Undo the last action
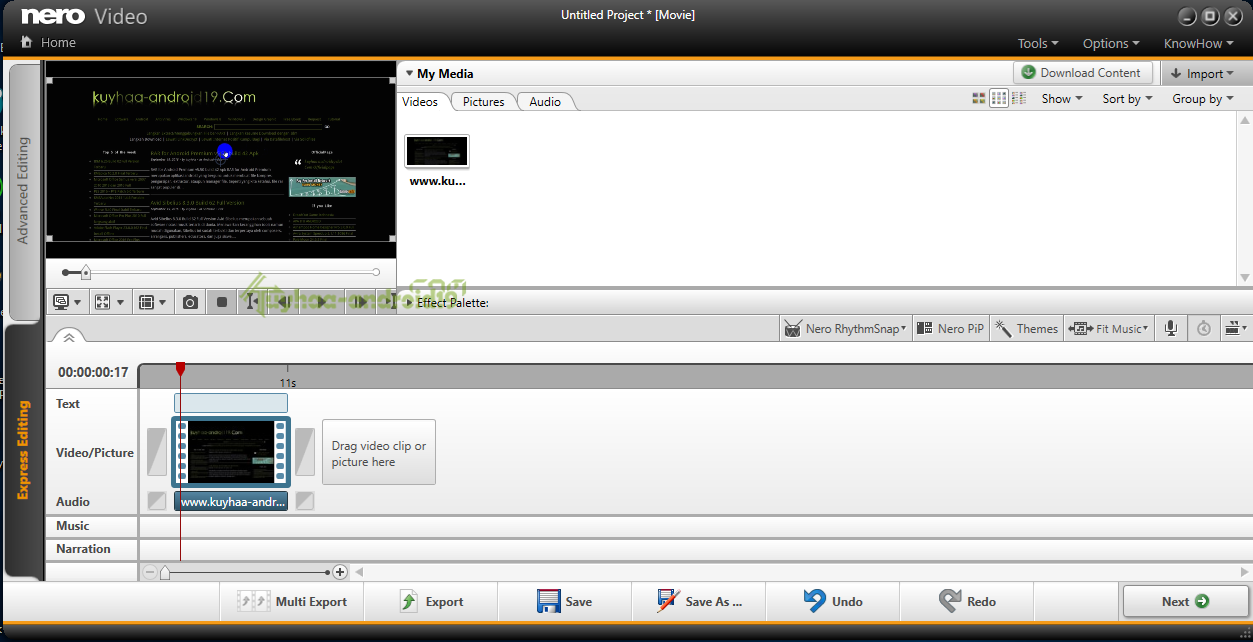 point(833,601)
